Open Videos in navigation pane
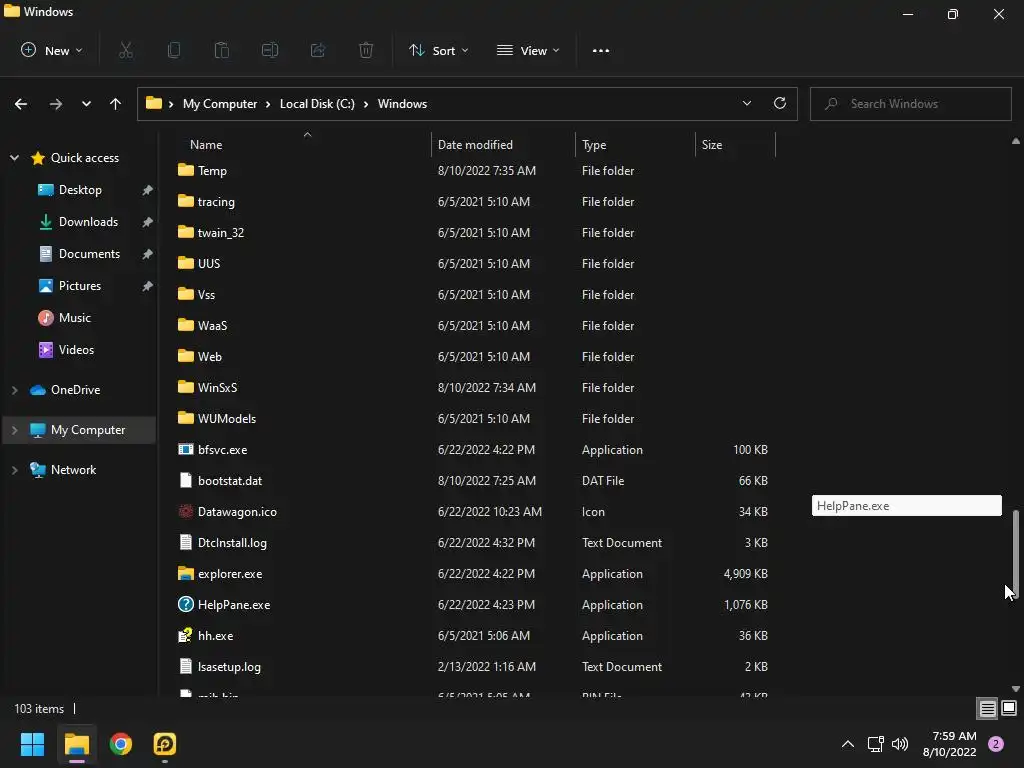 tap(76, 350)
